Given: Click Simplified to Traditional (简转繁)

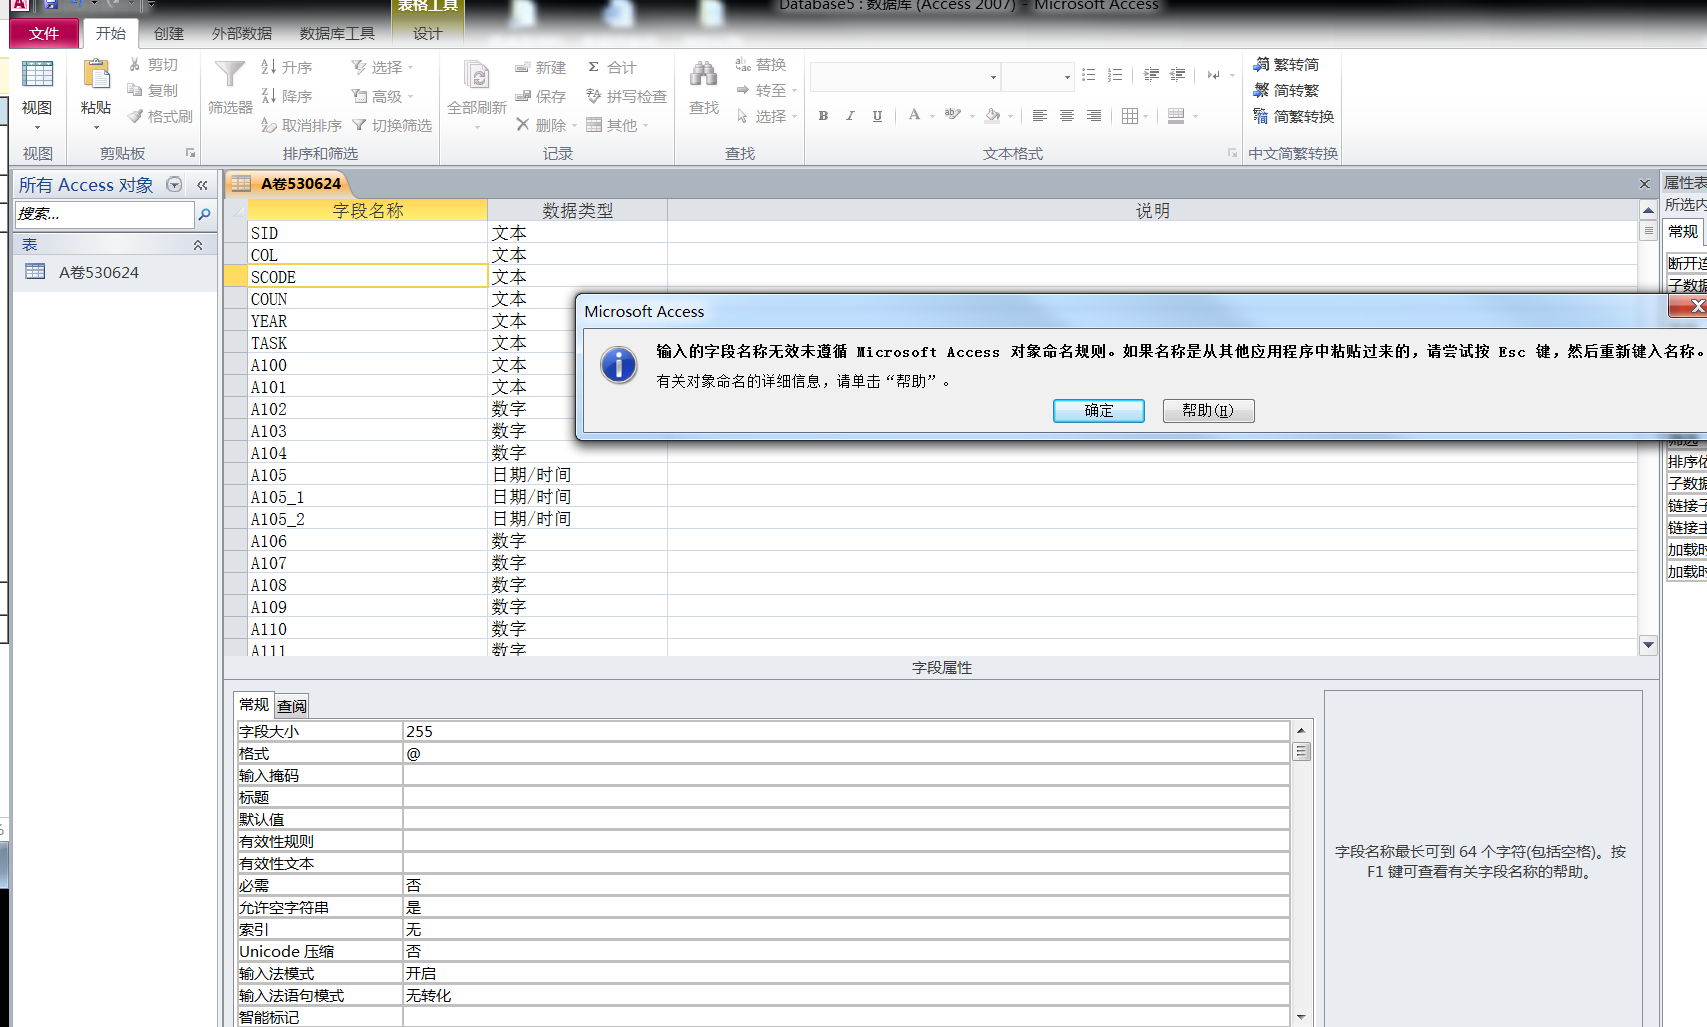Looking at the screenshot, I should pos(1286,90).
